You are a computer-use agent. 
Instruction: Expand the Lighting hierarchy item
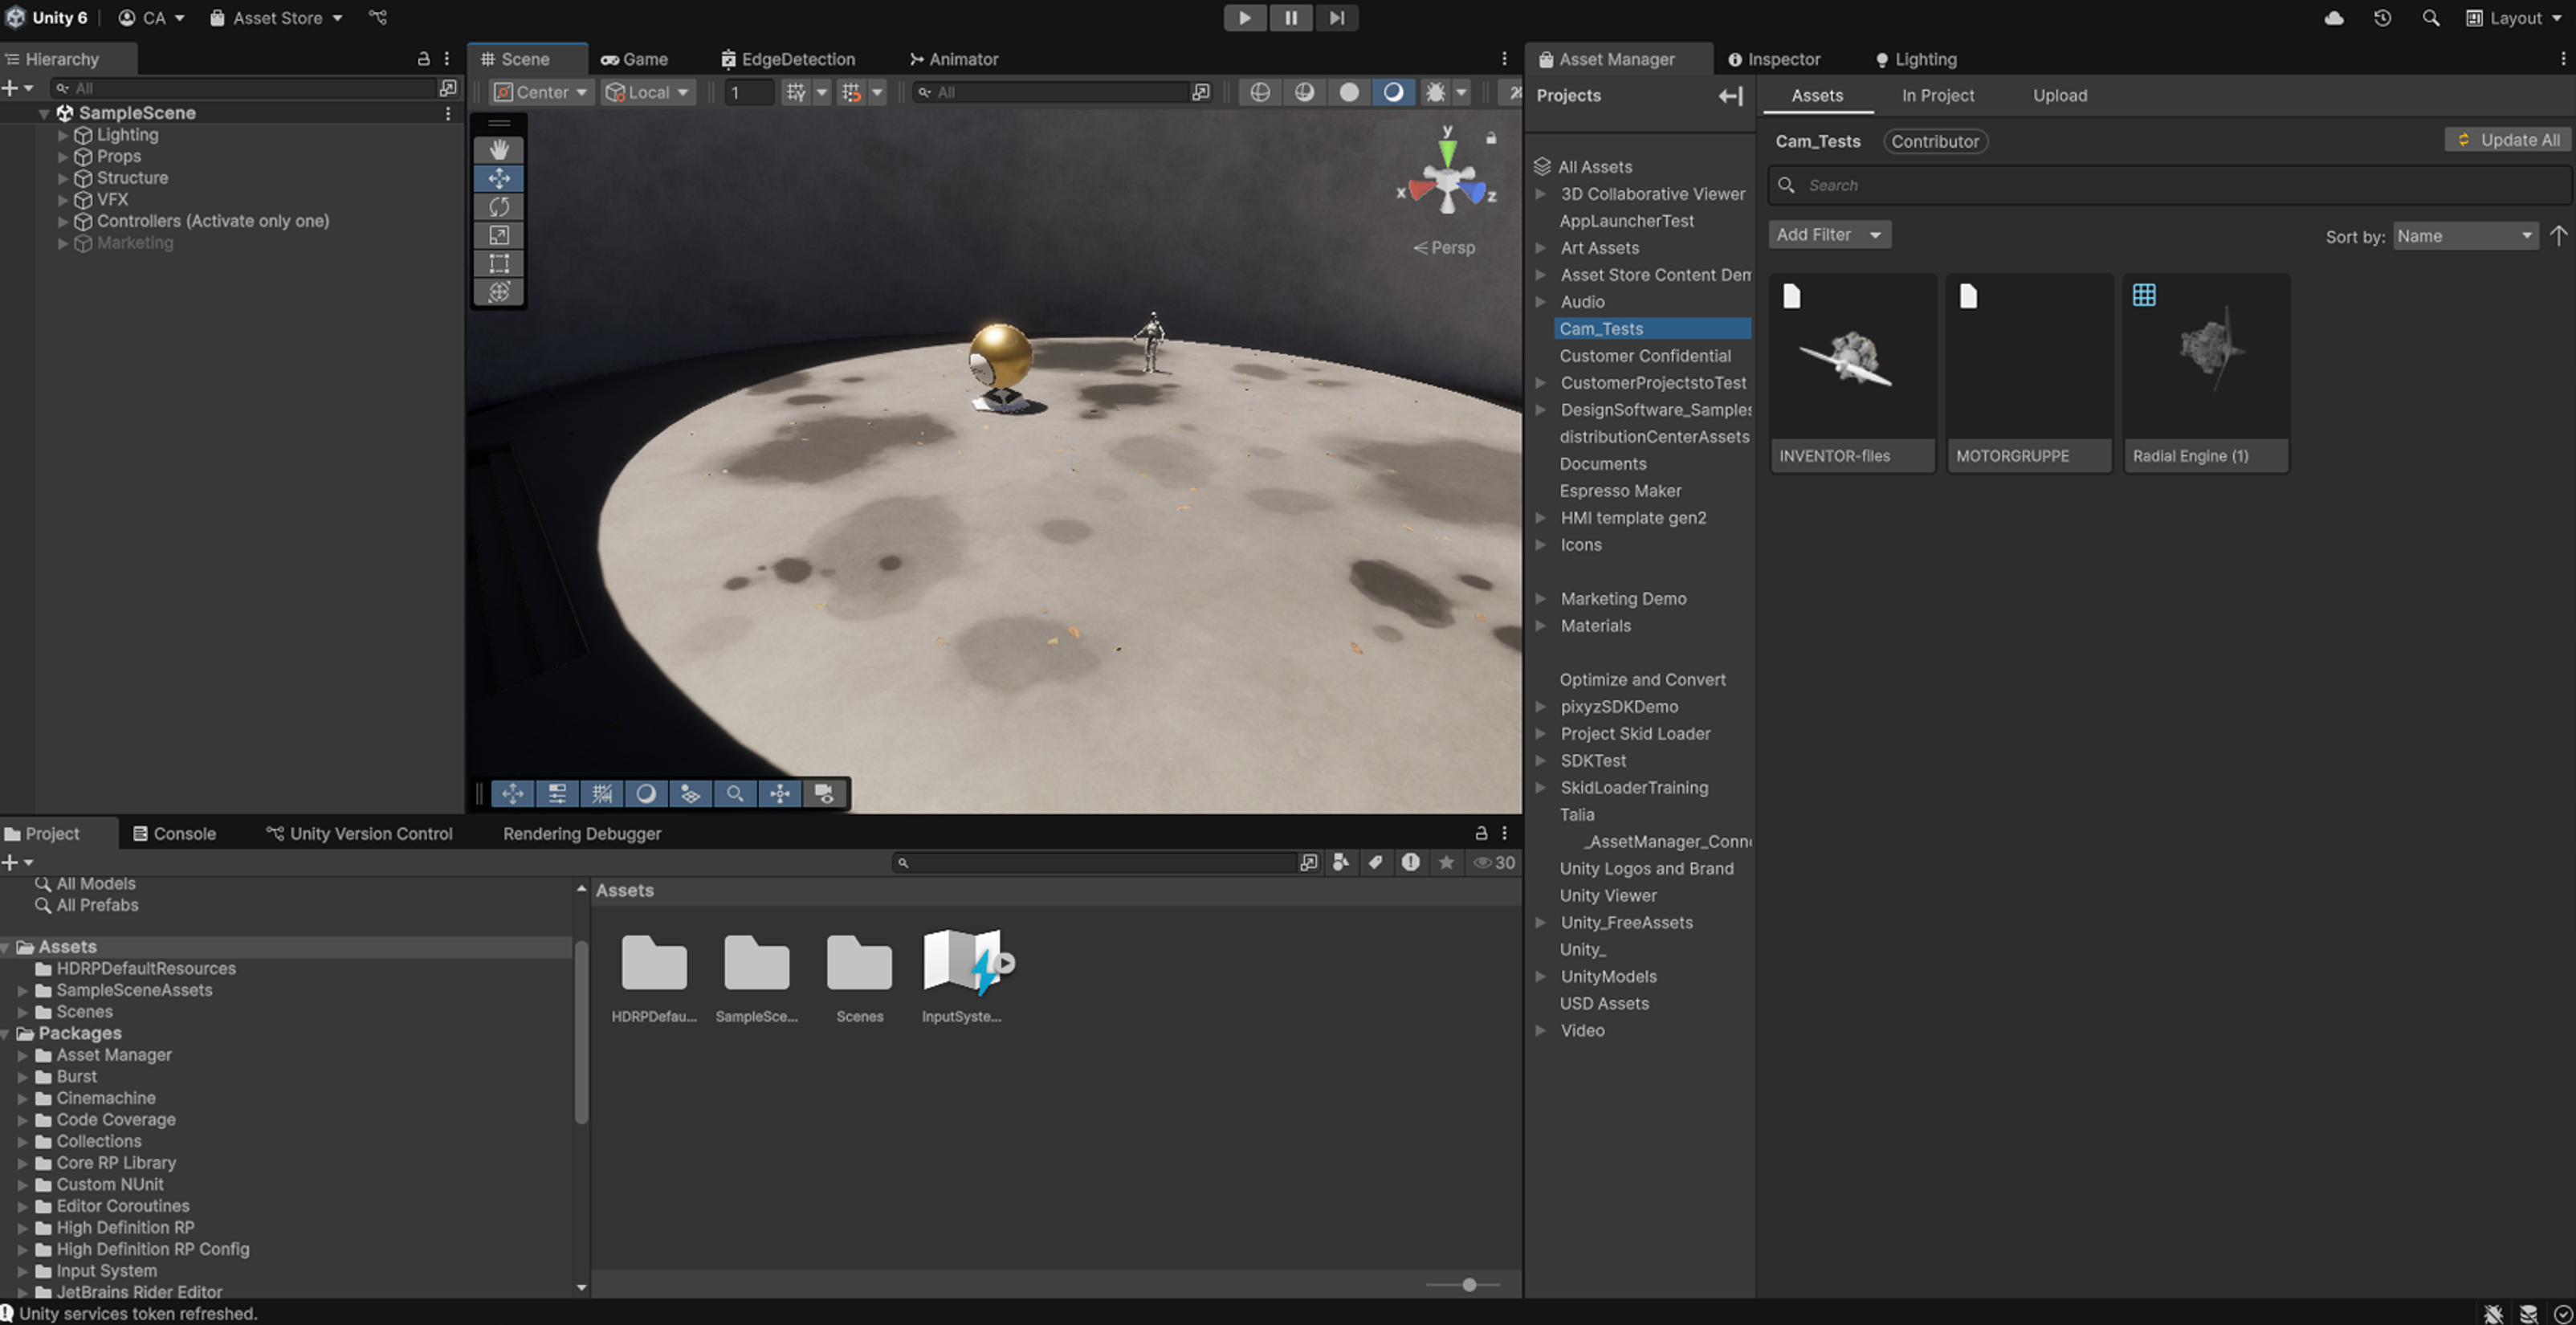(x=63, y=135)
